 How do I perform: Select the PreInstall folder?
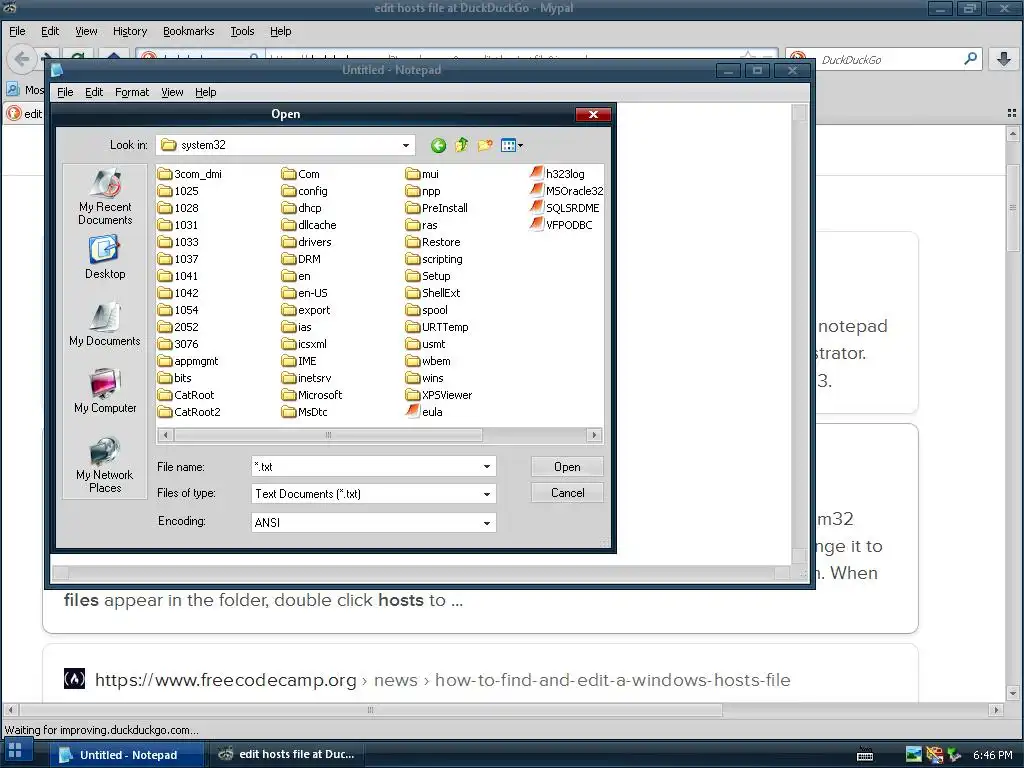(x=437, y=208)
